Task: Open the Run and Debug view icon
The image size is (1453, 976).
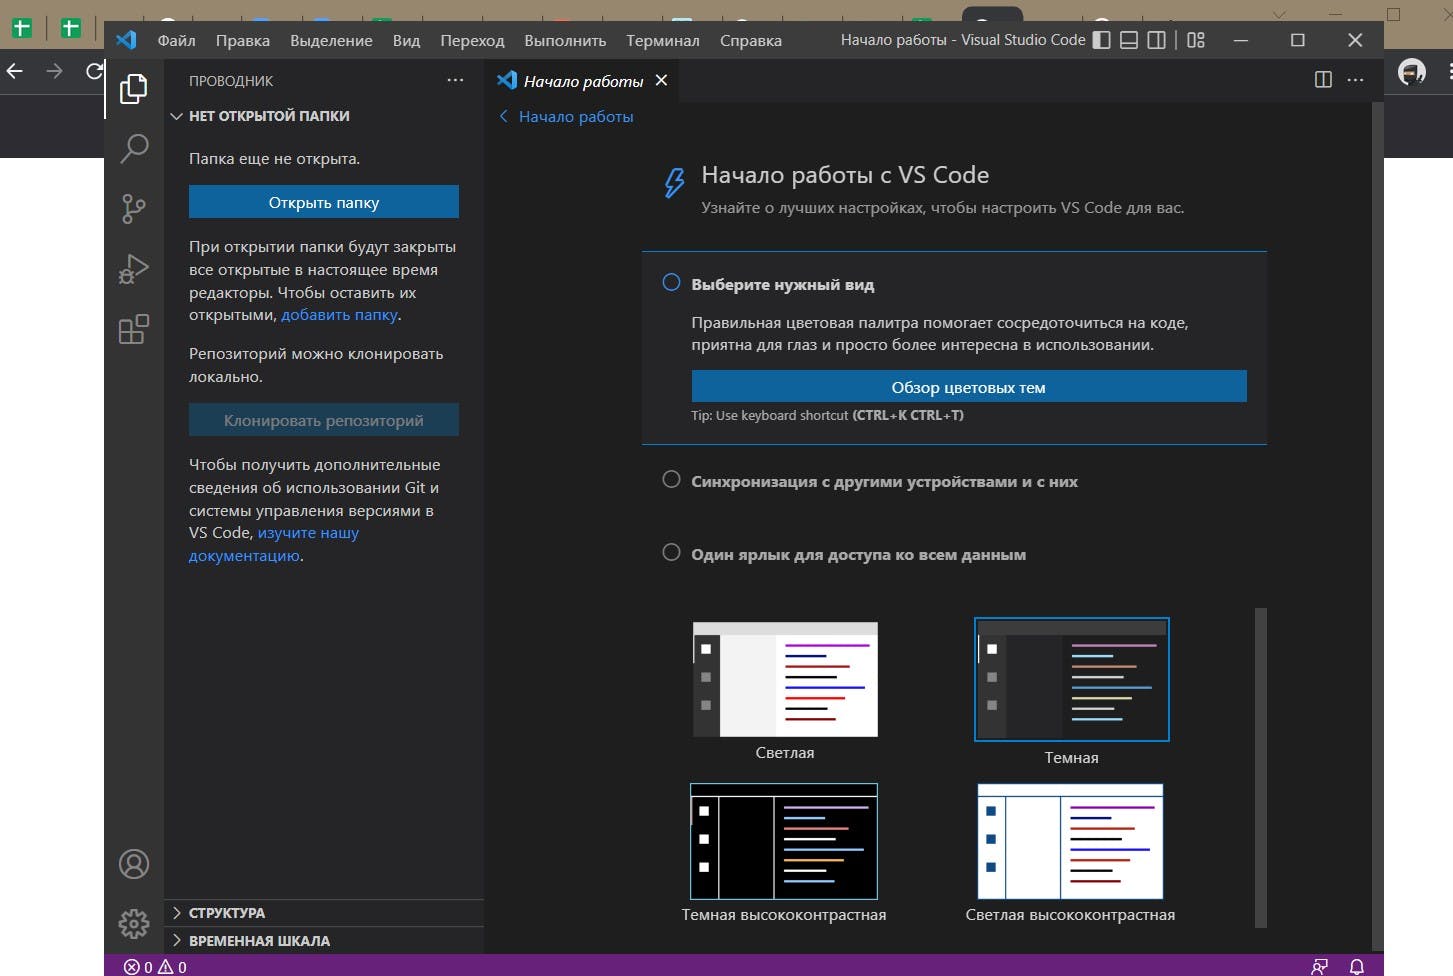Action: click(134, 268)
